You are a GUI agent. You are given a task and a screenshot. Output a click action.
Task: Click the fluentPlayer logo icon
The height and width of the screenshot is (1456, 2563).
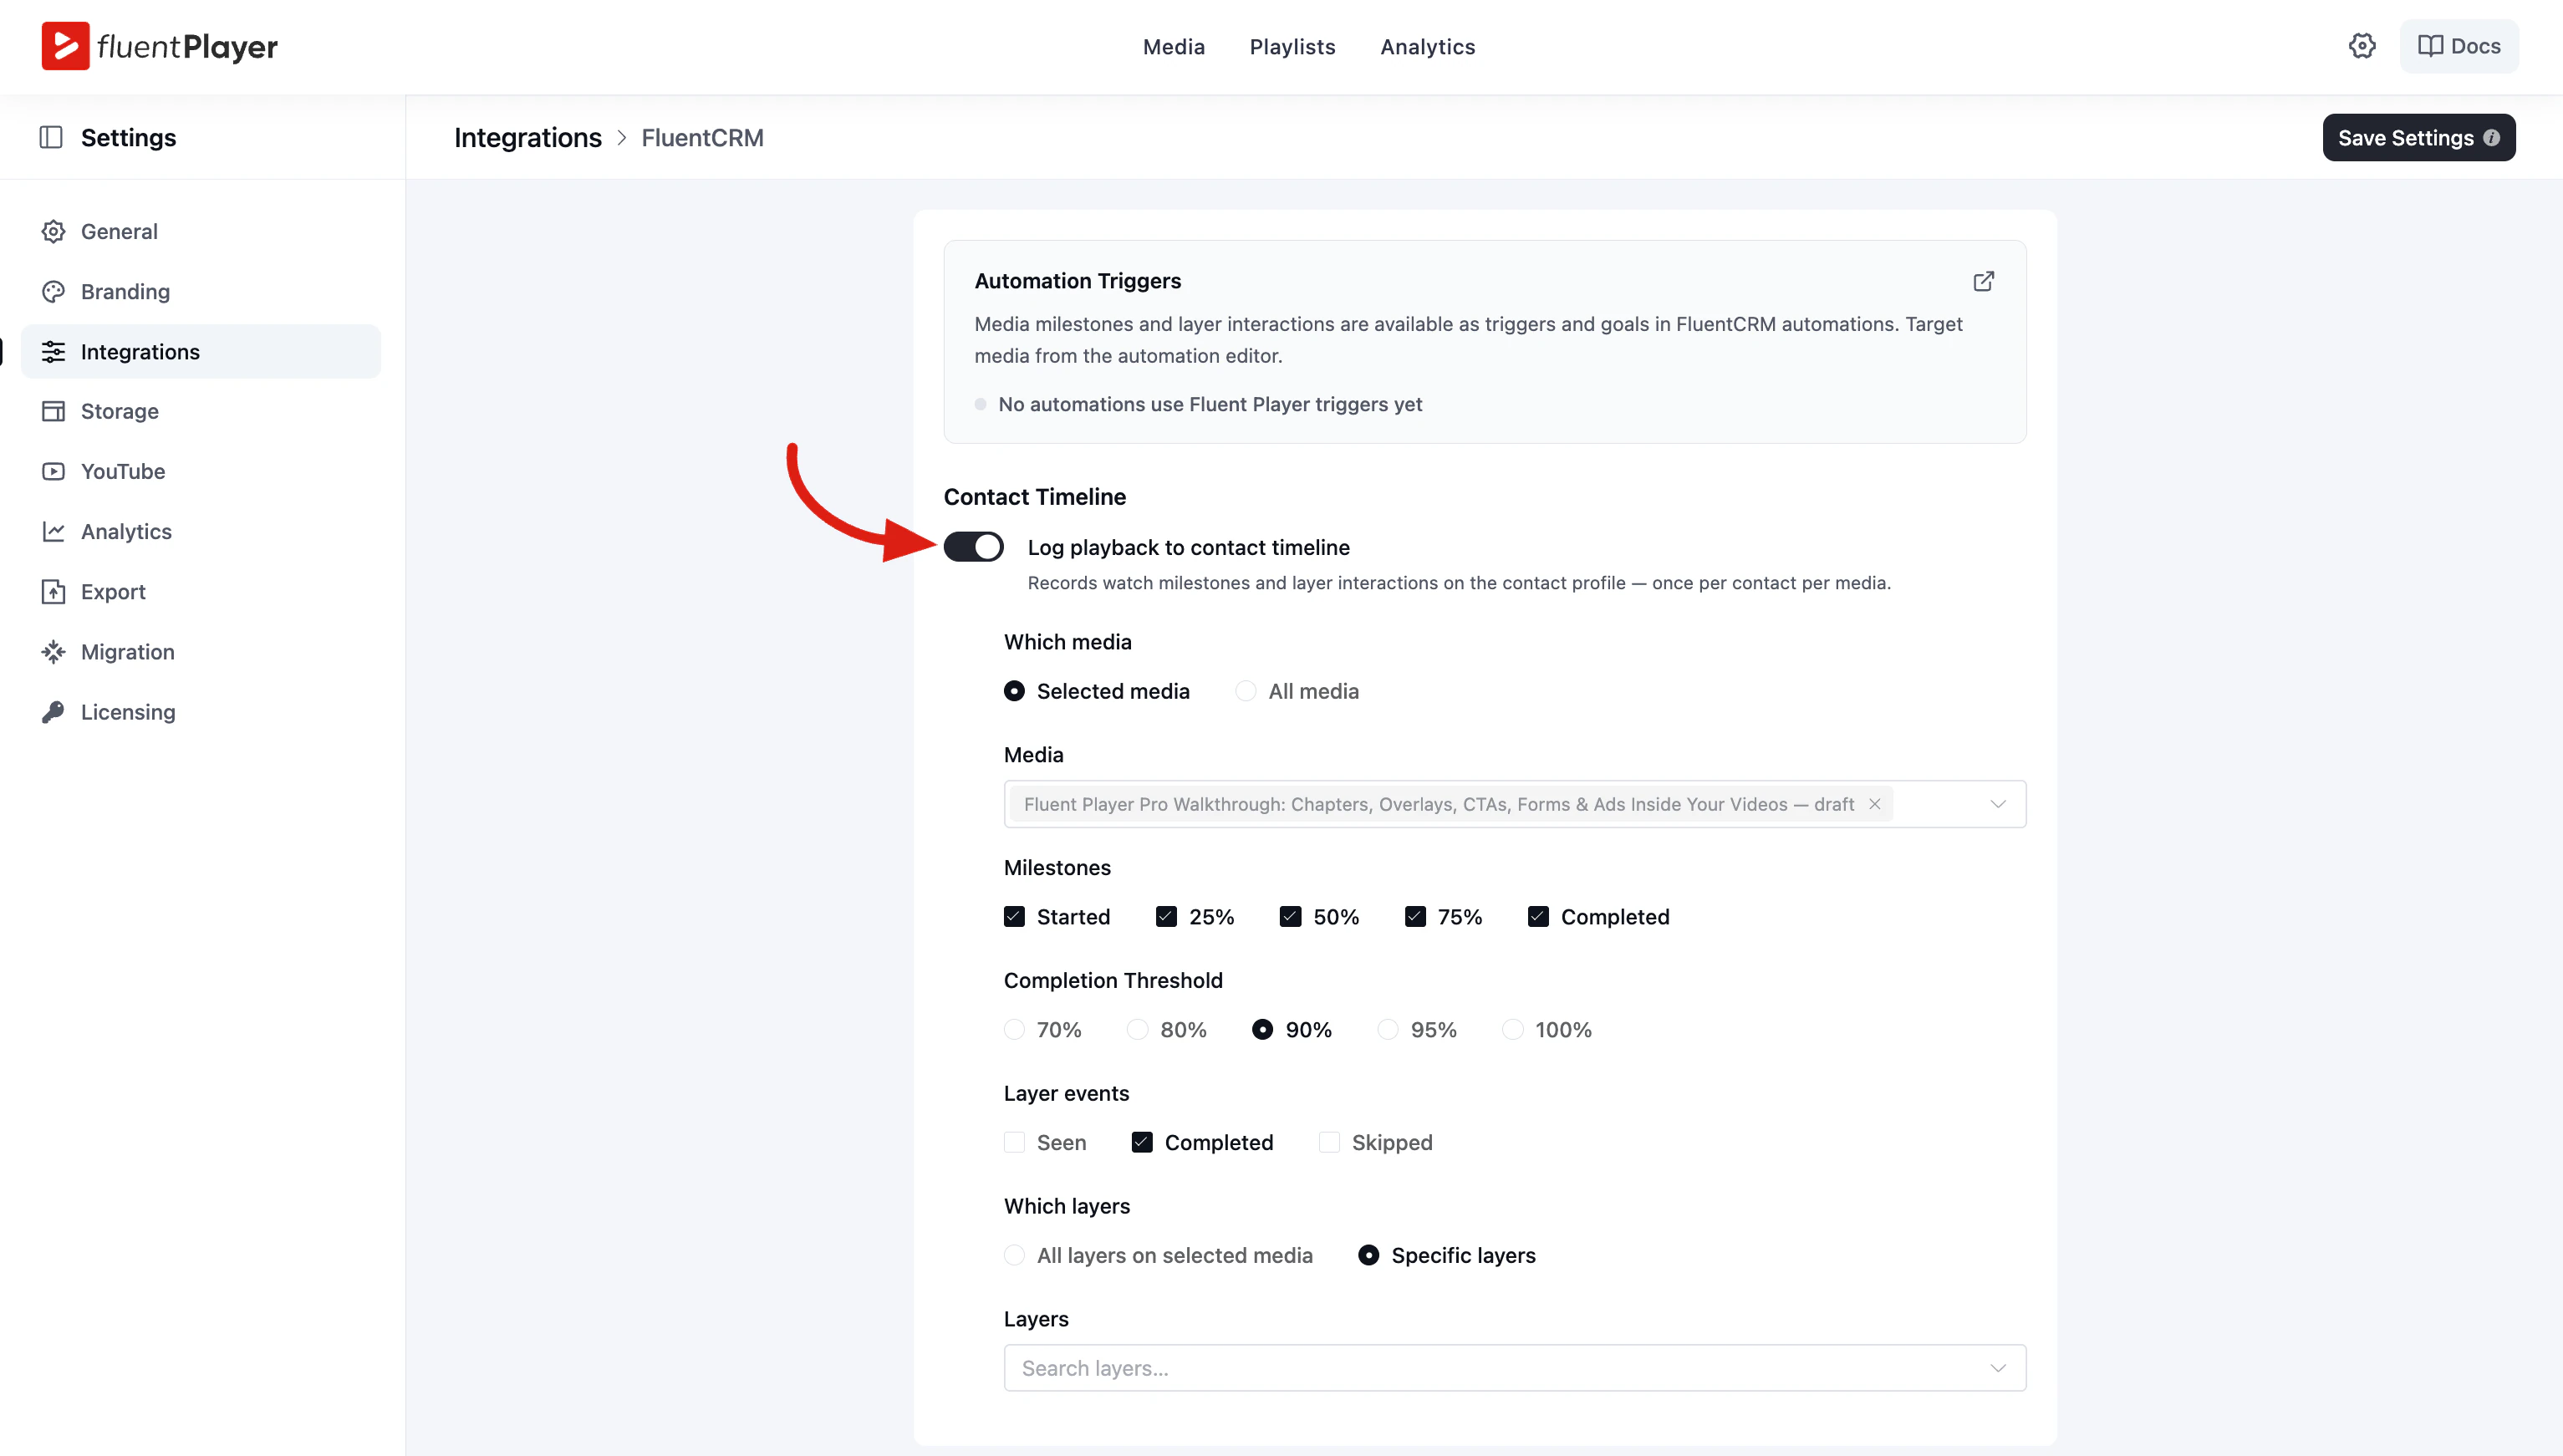(x=65, y=46)
